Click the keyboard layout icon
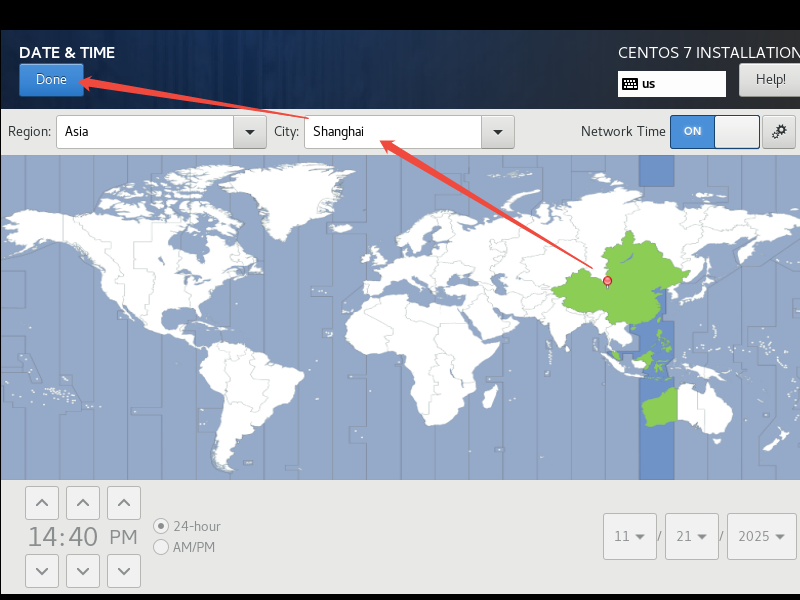The width and height of the screenshot is (800, 600). point(630,84)
